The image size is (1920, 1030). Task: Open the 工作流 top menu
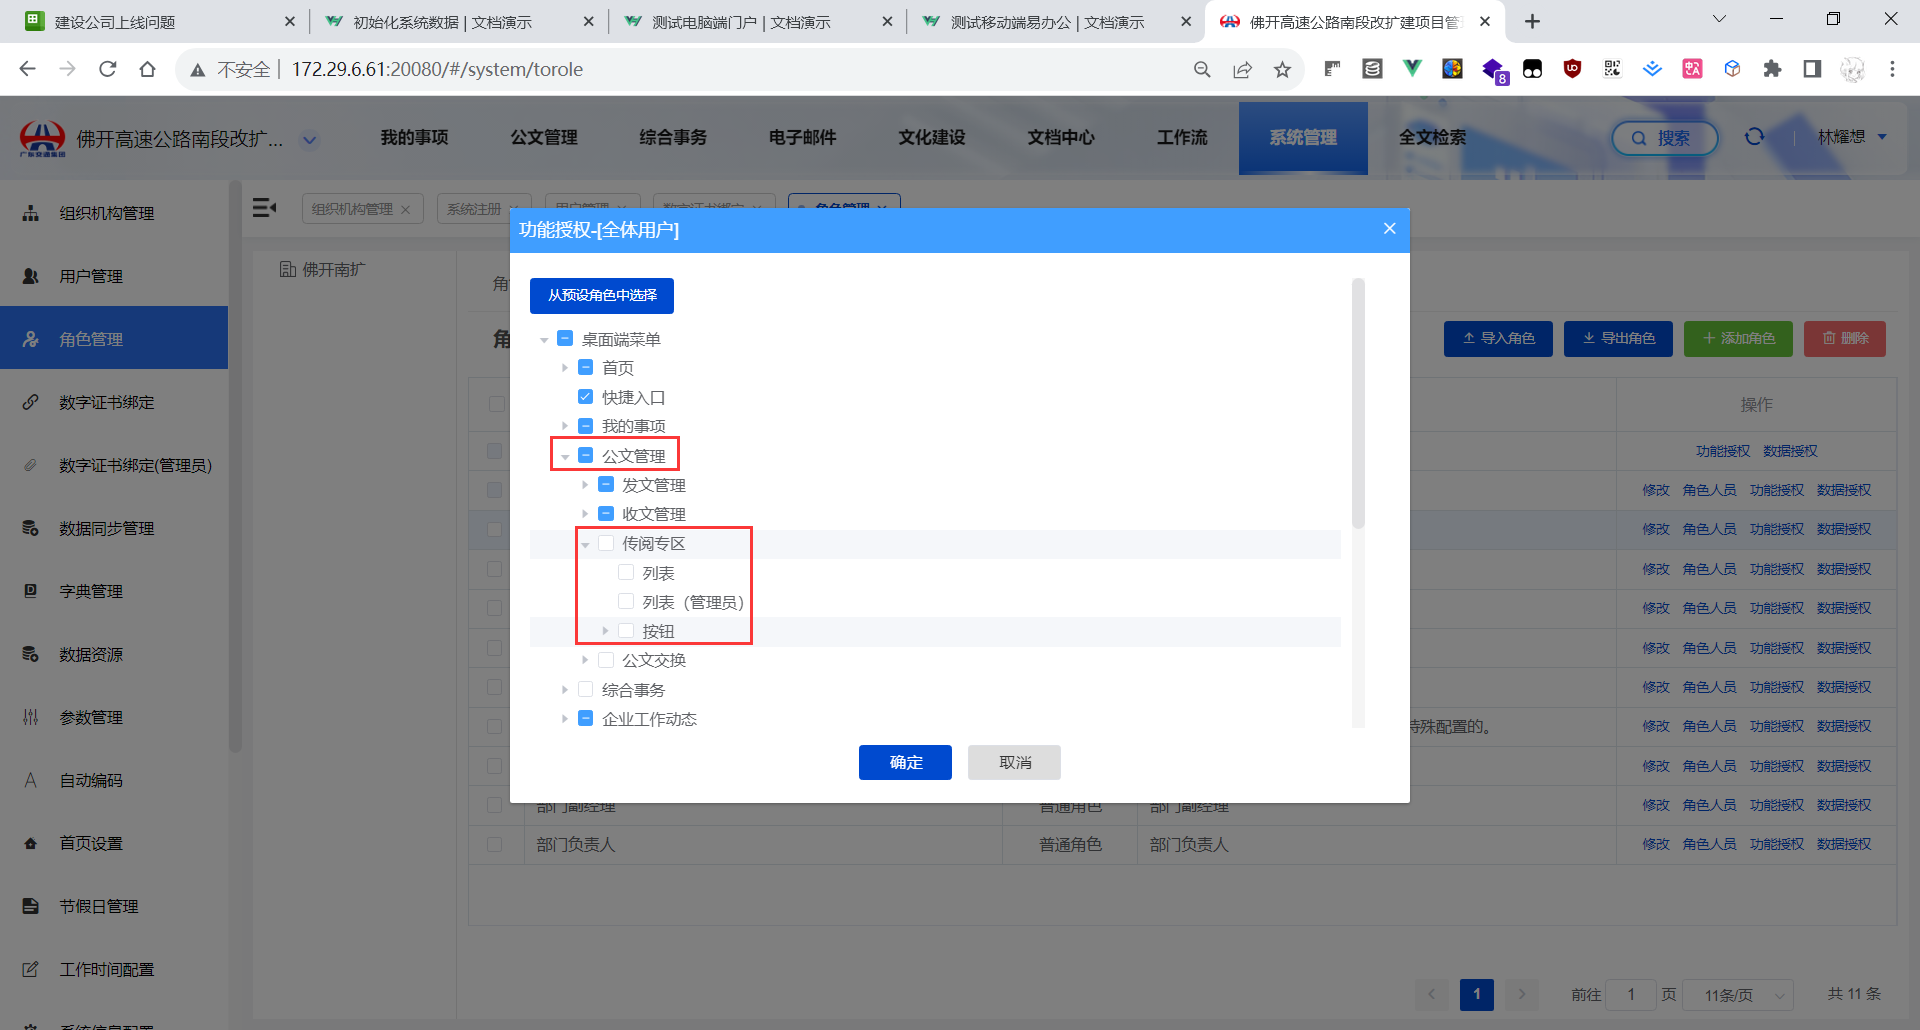pos(1182,138)
